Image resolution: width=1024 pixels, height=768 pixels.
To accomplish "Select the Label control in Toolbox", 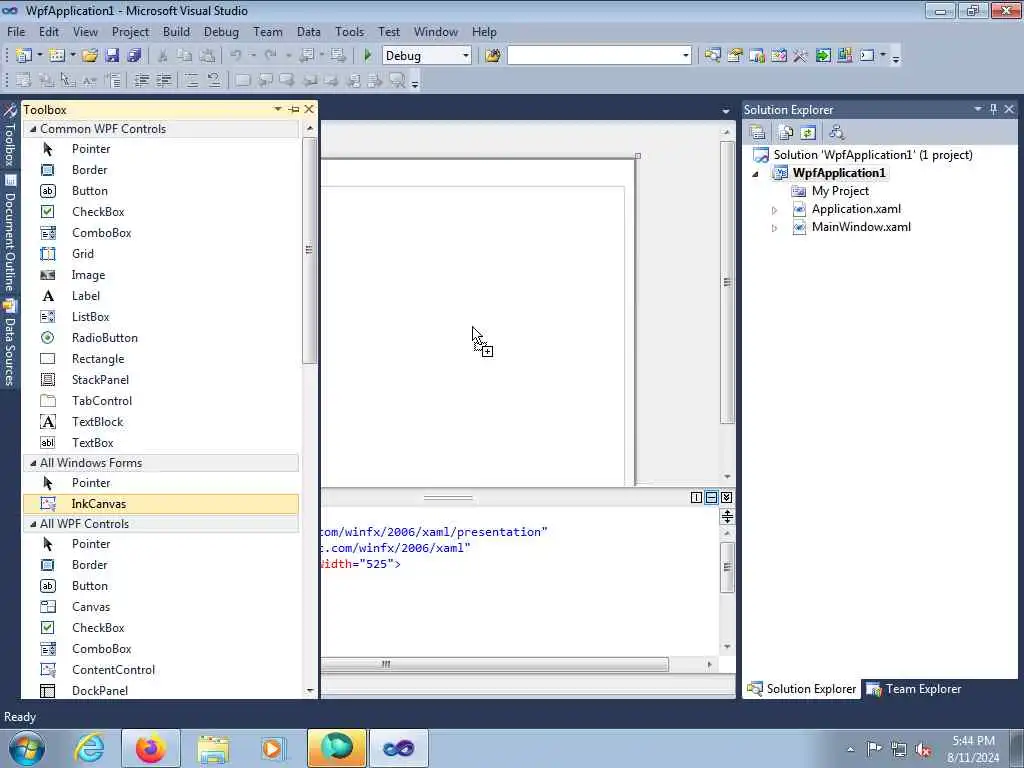I will pos(161,296).
